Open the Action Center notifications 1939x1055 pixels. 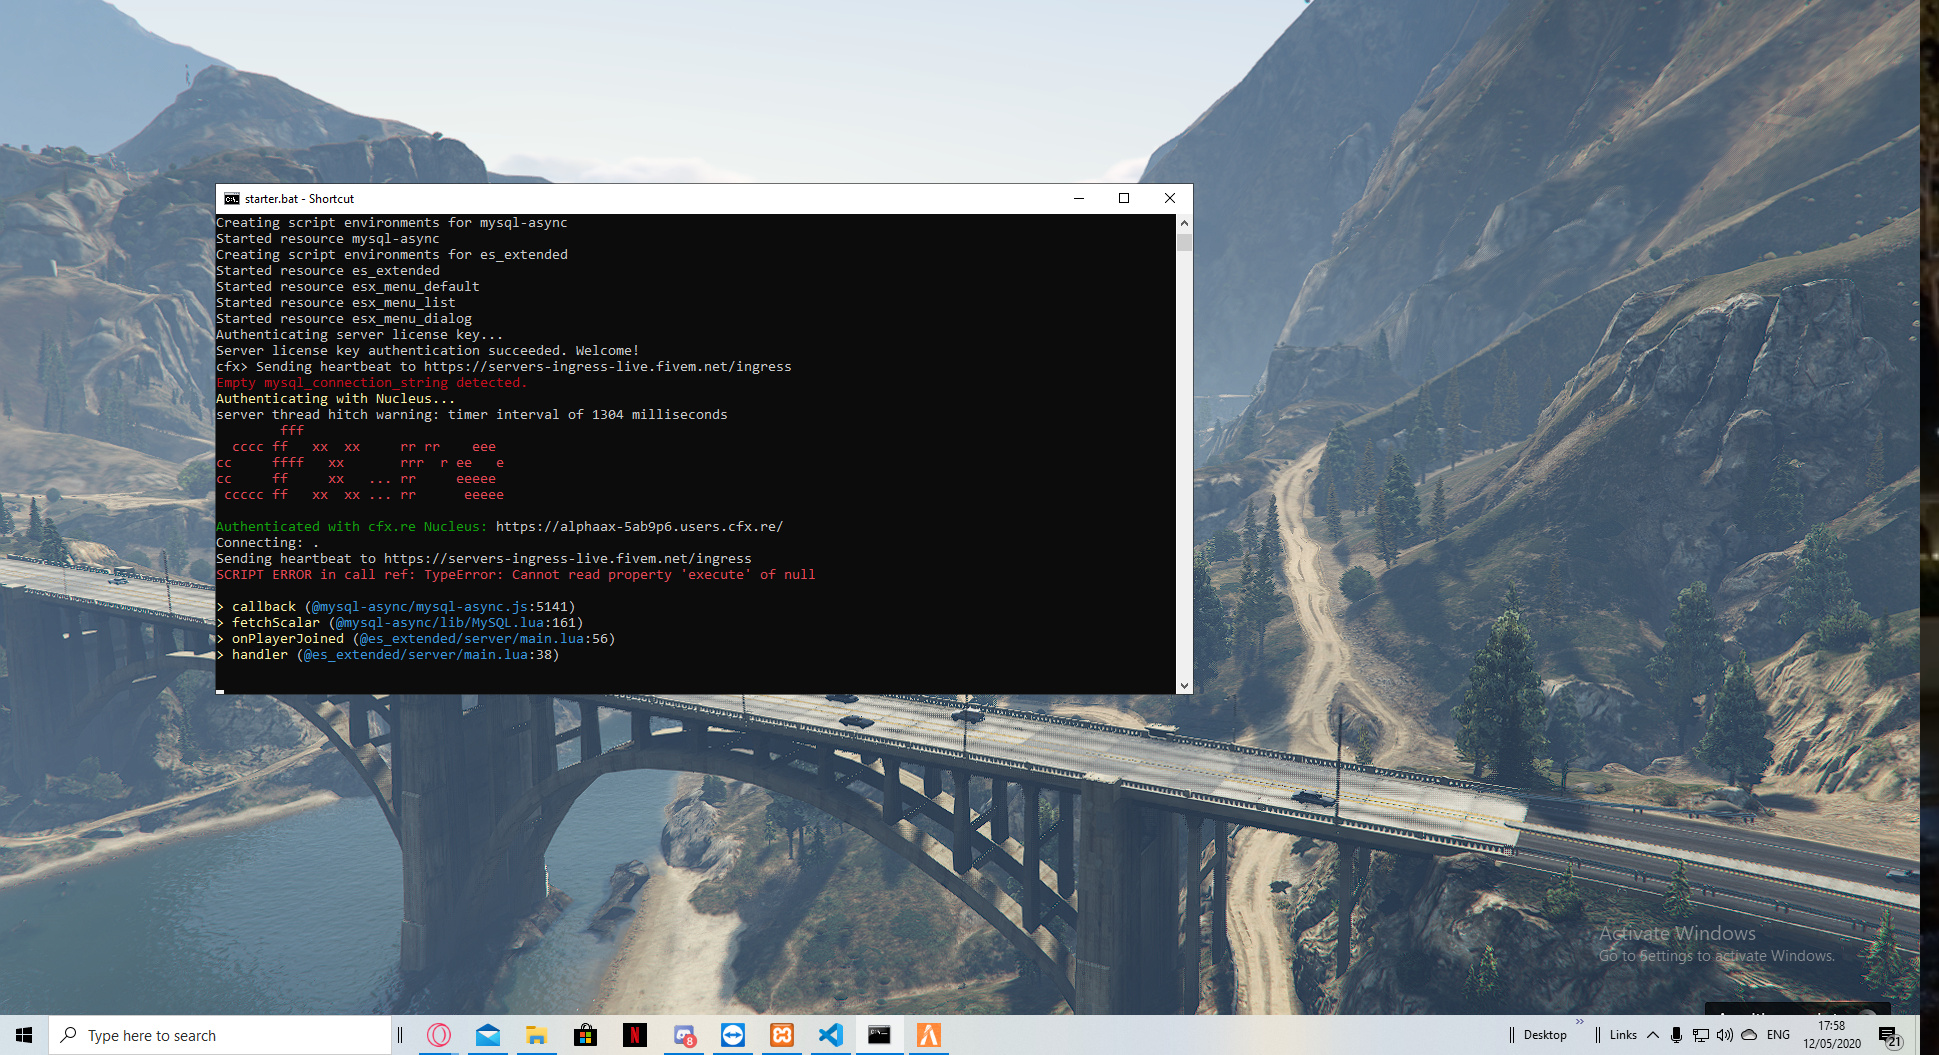pos(1889,1035)
